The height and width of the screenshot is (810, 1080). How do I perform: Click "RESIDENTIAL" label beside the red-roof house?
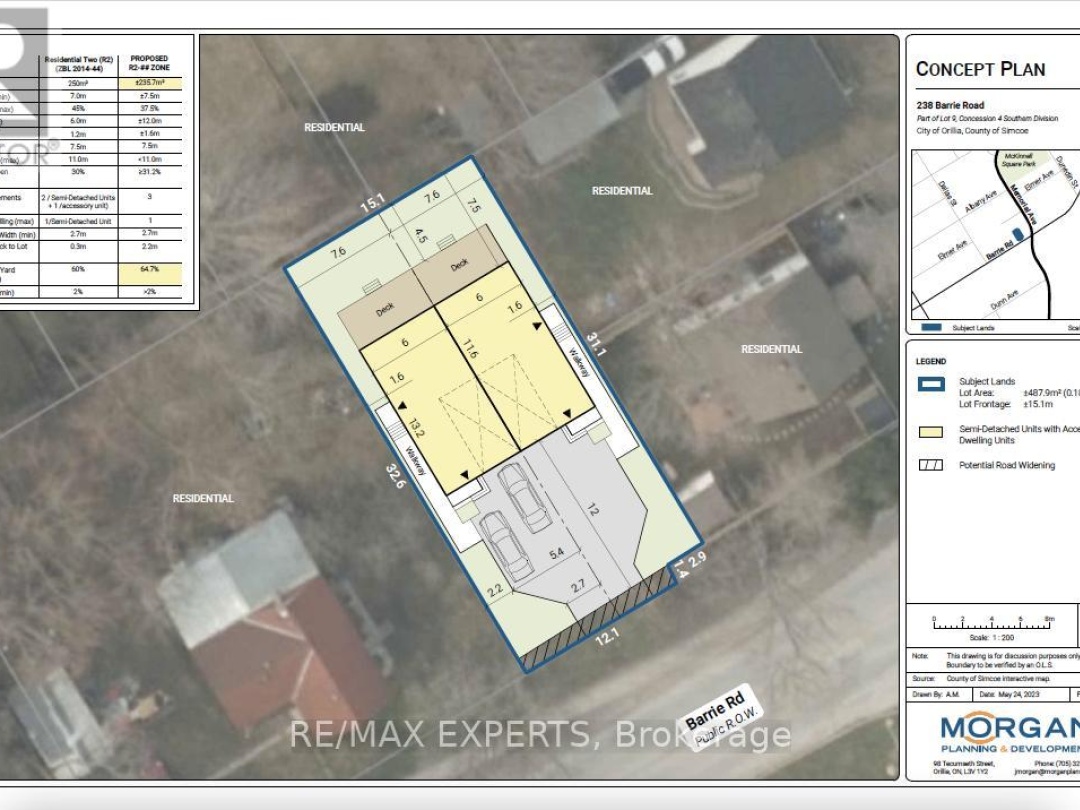[203, 498]
